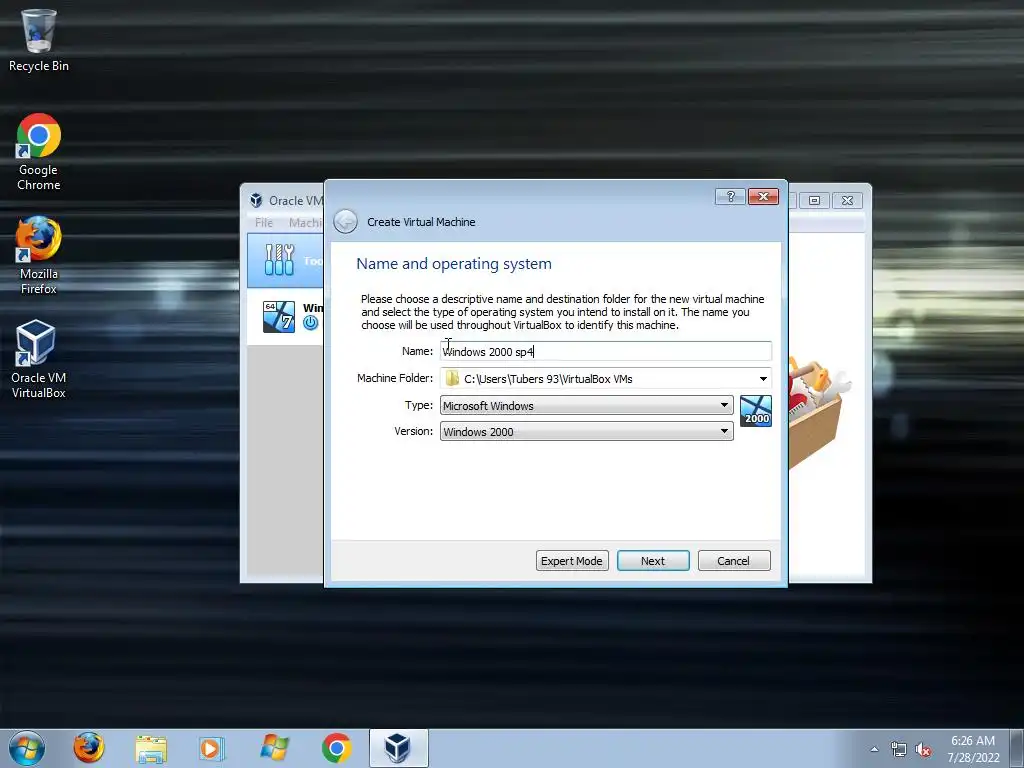Click the VirtualBox cube icon in title bar
Screen dimensions: 1024x768
[x=256, y=200]
